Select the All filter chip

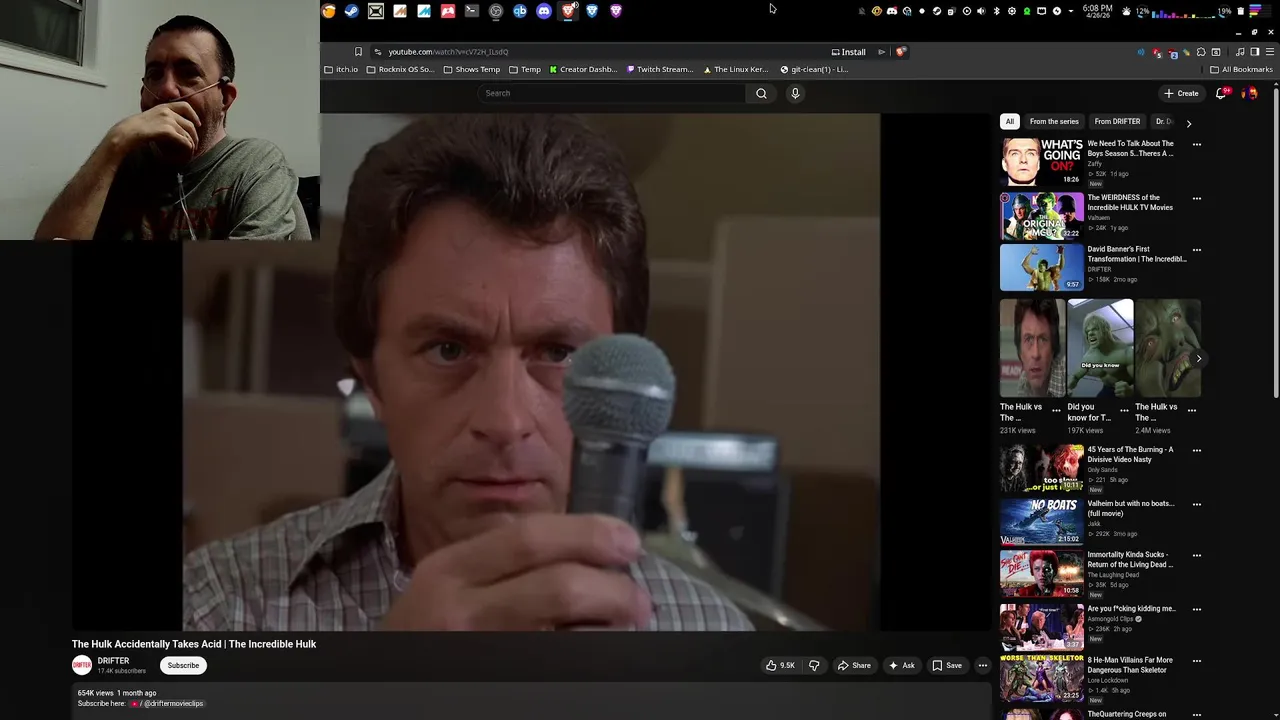pos(1010,121)
